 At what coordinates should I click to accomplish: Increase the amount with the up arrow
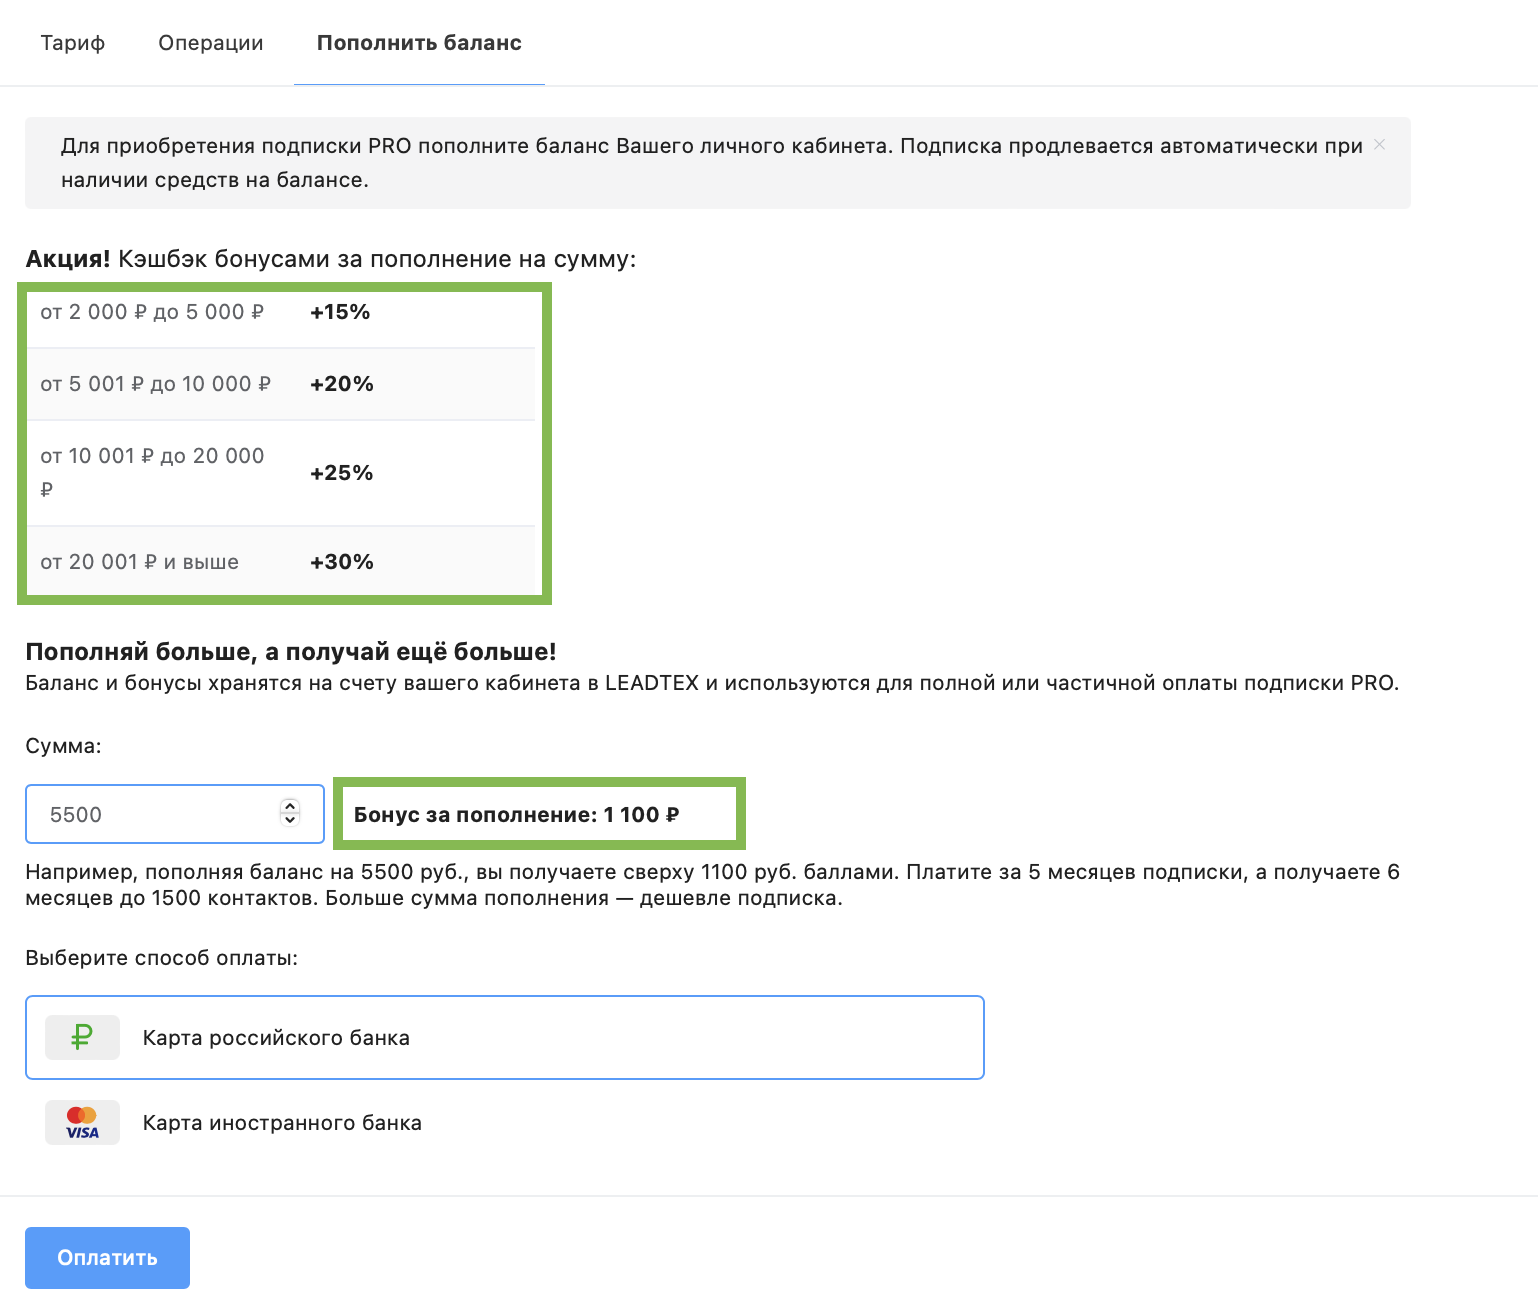pyautogui.click(x=290, y=806)
